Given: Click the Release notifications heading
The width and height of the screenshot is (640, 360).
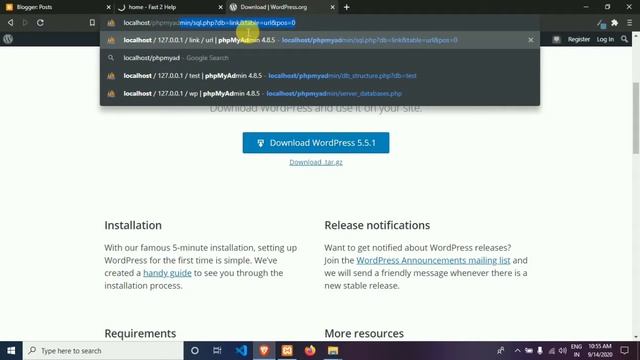Looking at the screenshot, I should click(x=377, y=225).
